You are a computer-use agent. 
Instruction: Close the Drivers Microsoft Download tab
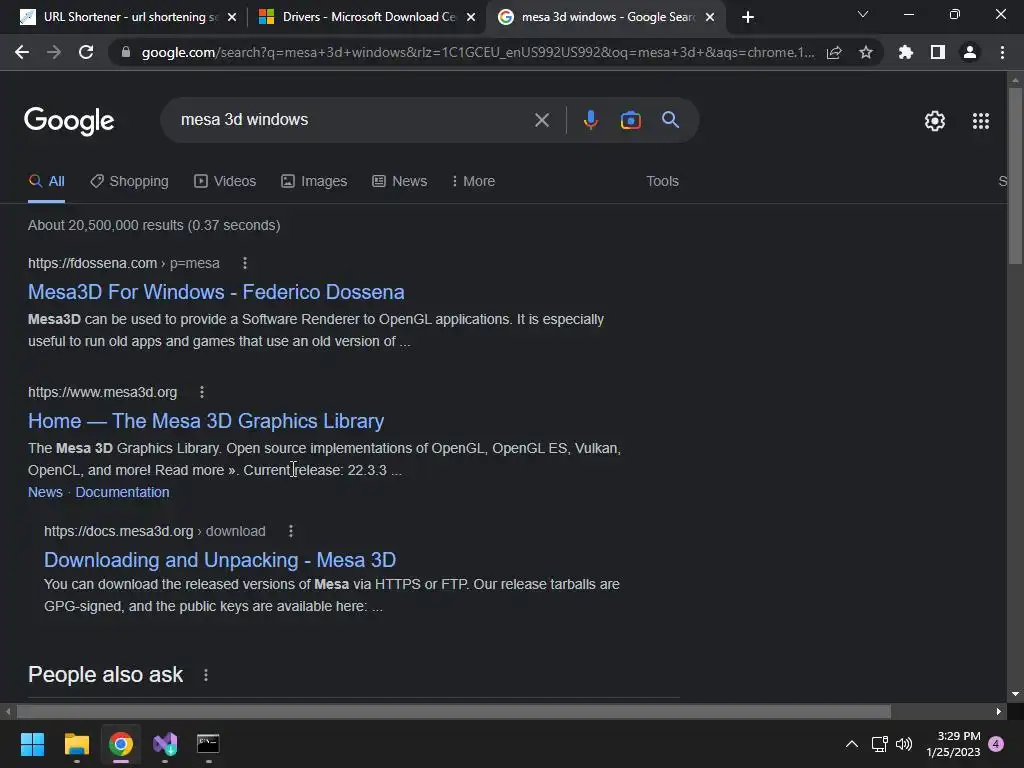coord(471,17)
